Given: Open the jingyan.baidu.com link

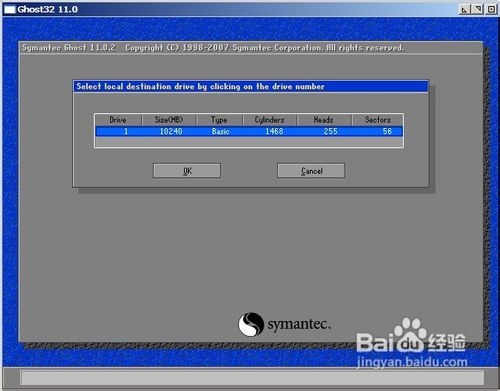Looking at the screenshot, I should coord(412,362).
